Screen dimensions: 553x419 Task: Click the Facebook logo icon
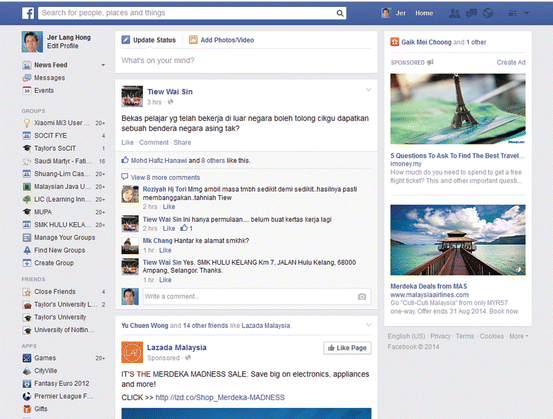point(28,13)
